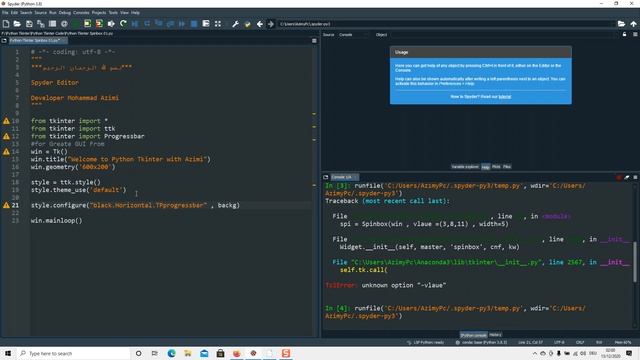
Task: Open the tutorial link in Usage box
Action: tap(504, 97)
